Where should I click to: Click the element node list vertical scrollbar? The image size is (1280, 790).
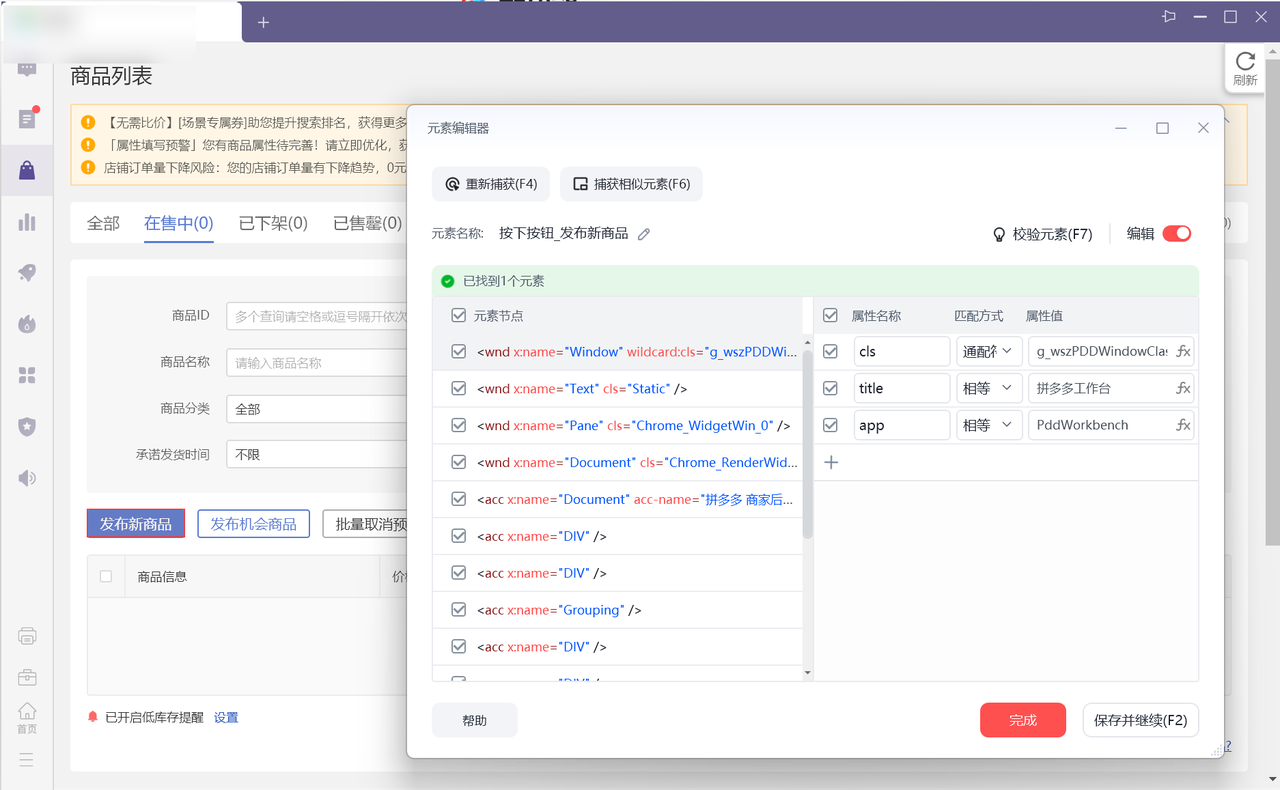(807, 445)
